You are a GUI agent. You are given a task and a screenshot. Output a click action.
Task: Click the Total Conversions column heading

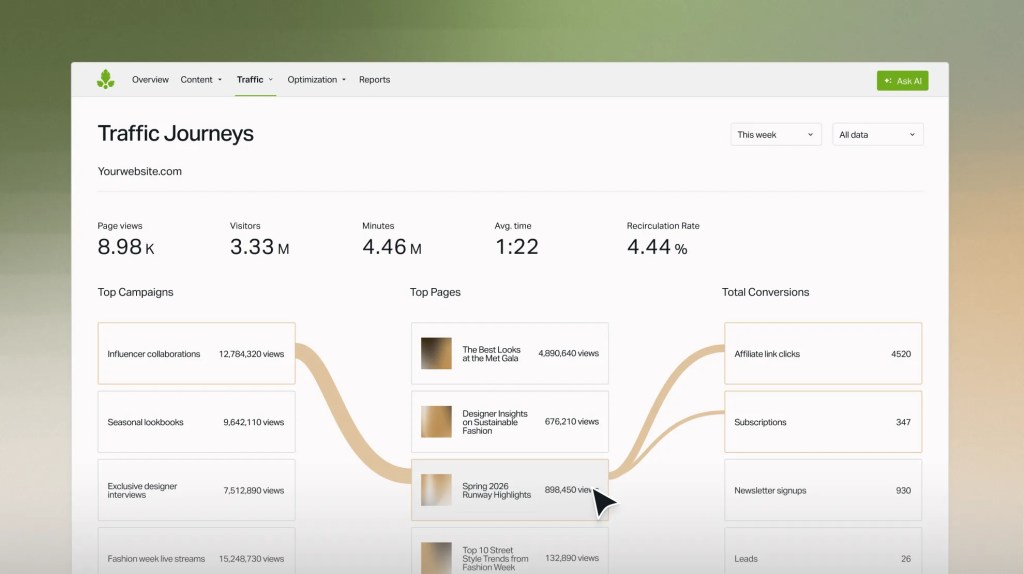(765, 292)
